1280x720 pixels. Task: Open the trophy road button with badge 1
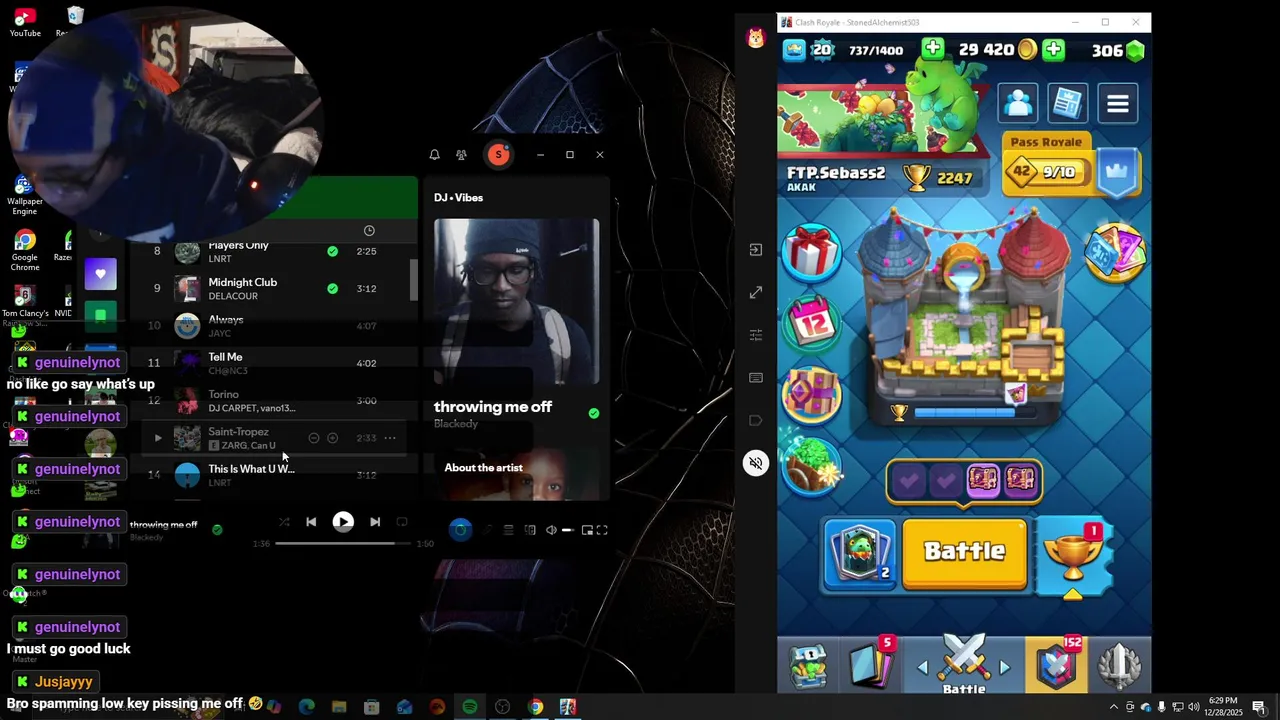pyautogui.click(x=1072, y=556)
